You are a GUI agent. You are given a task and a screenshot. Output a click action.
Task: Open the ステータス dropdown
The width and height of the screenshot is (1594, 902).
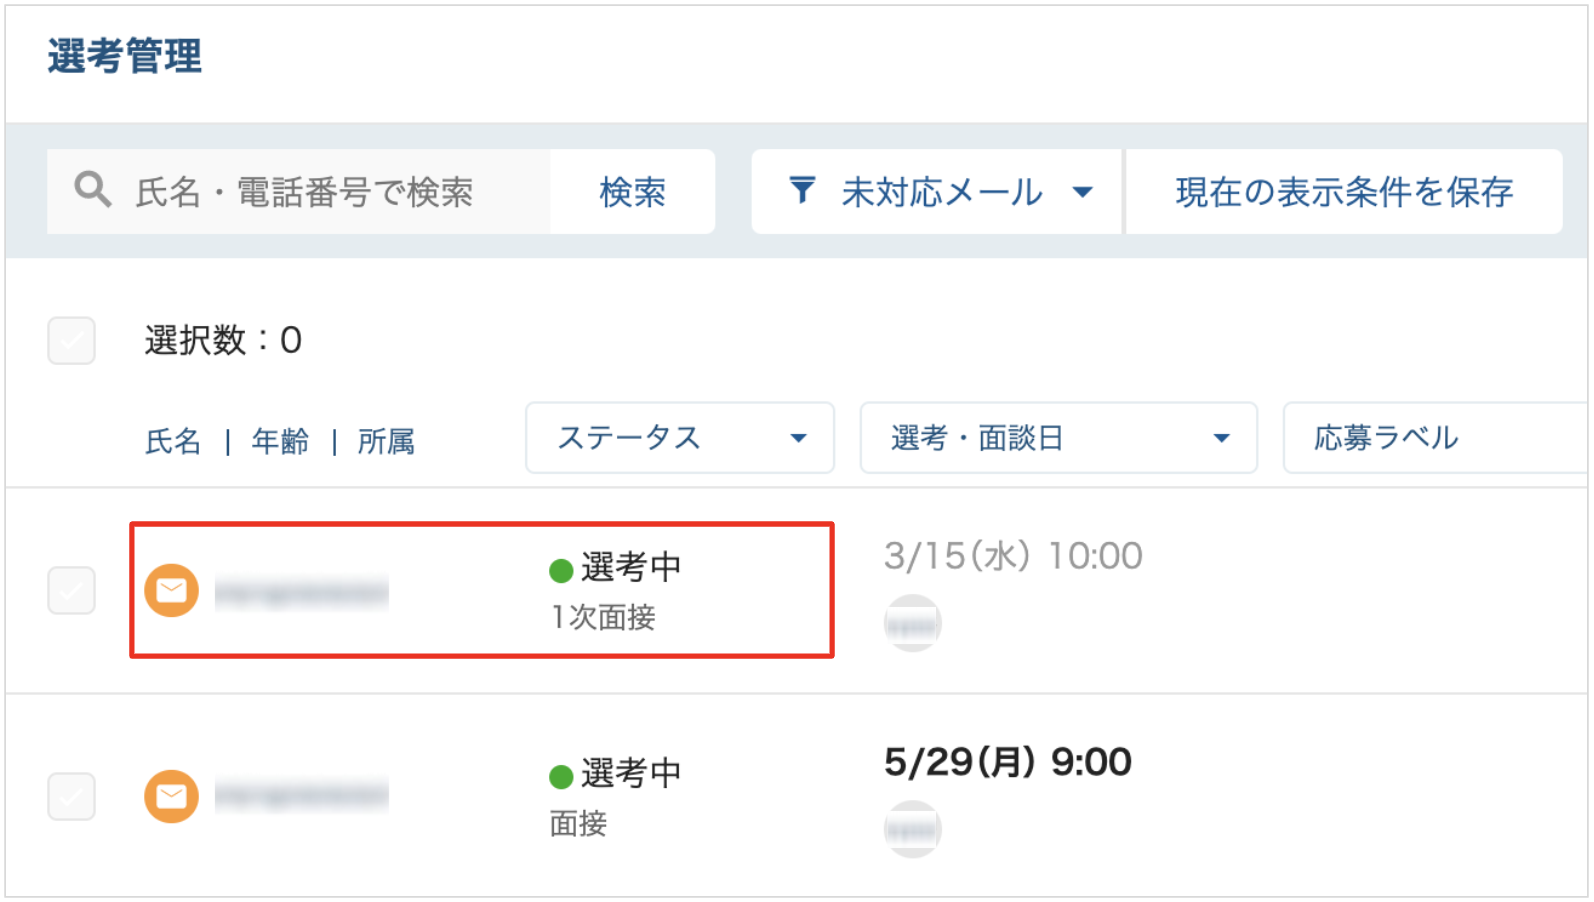pyautogui.click(x=680, y=438)
